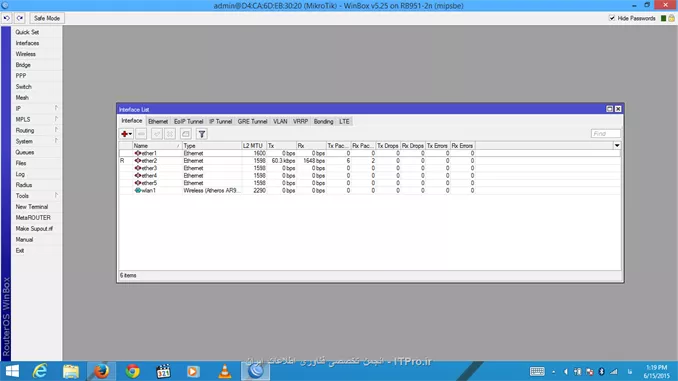Sort by the L2 MTU column header

coord(253,146)
